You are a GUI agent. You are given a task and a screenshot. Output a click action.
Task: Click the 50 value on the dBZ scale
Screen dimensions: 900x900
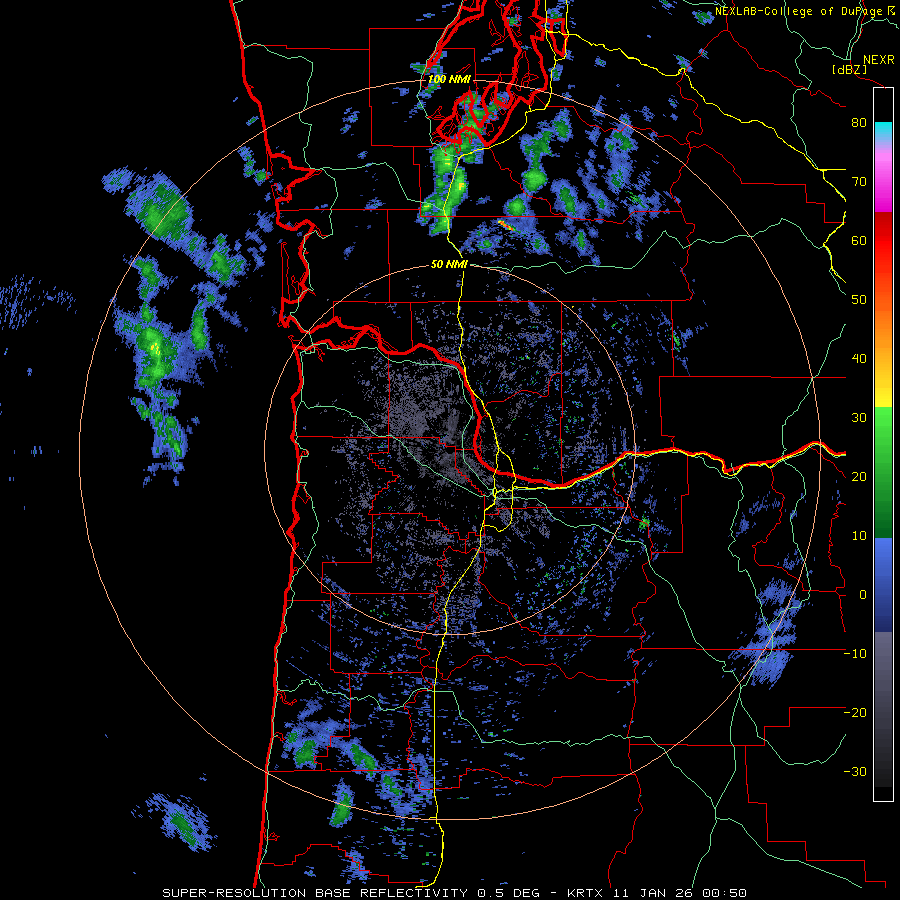tap(859, 300)
